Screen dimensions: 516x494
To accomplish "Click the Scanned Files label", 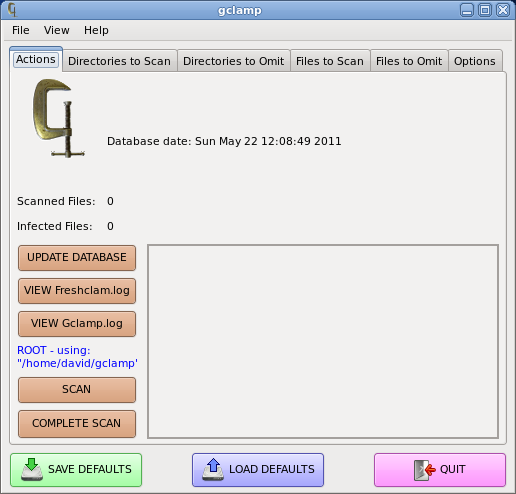I will (56, 201).
